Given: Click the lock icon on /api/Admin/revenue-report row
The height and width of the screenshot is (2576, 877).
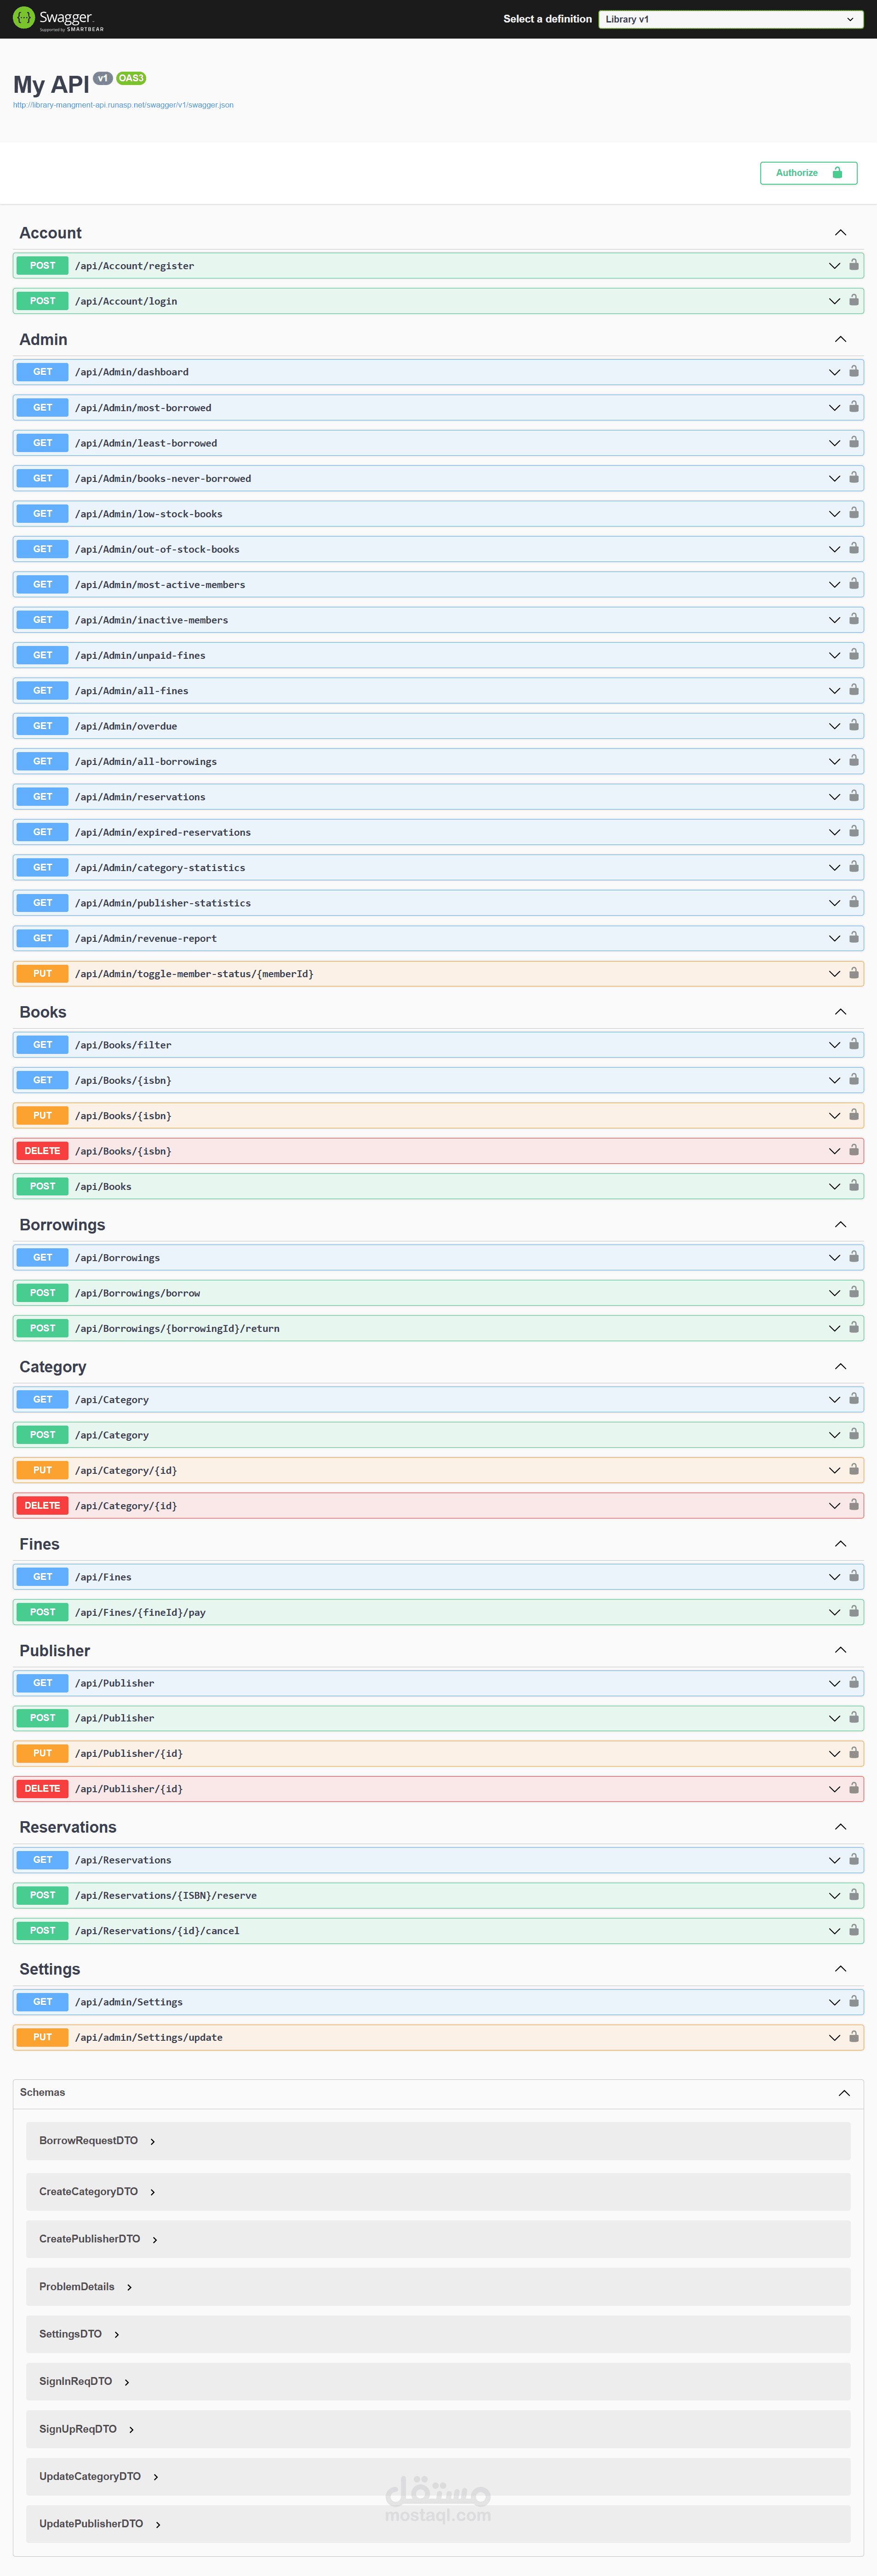Looking at the screenshot, I should (x=853, y=938).
